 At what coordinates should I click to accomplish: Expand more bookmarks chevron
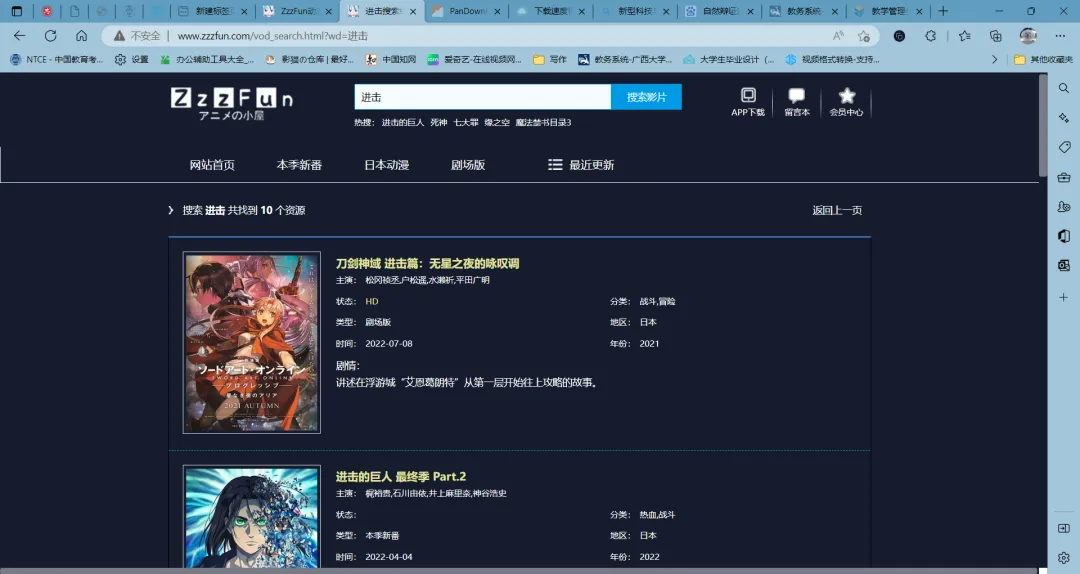(x=995, y=59)
